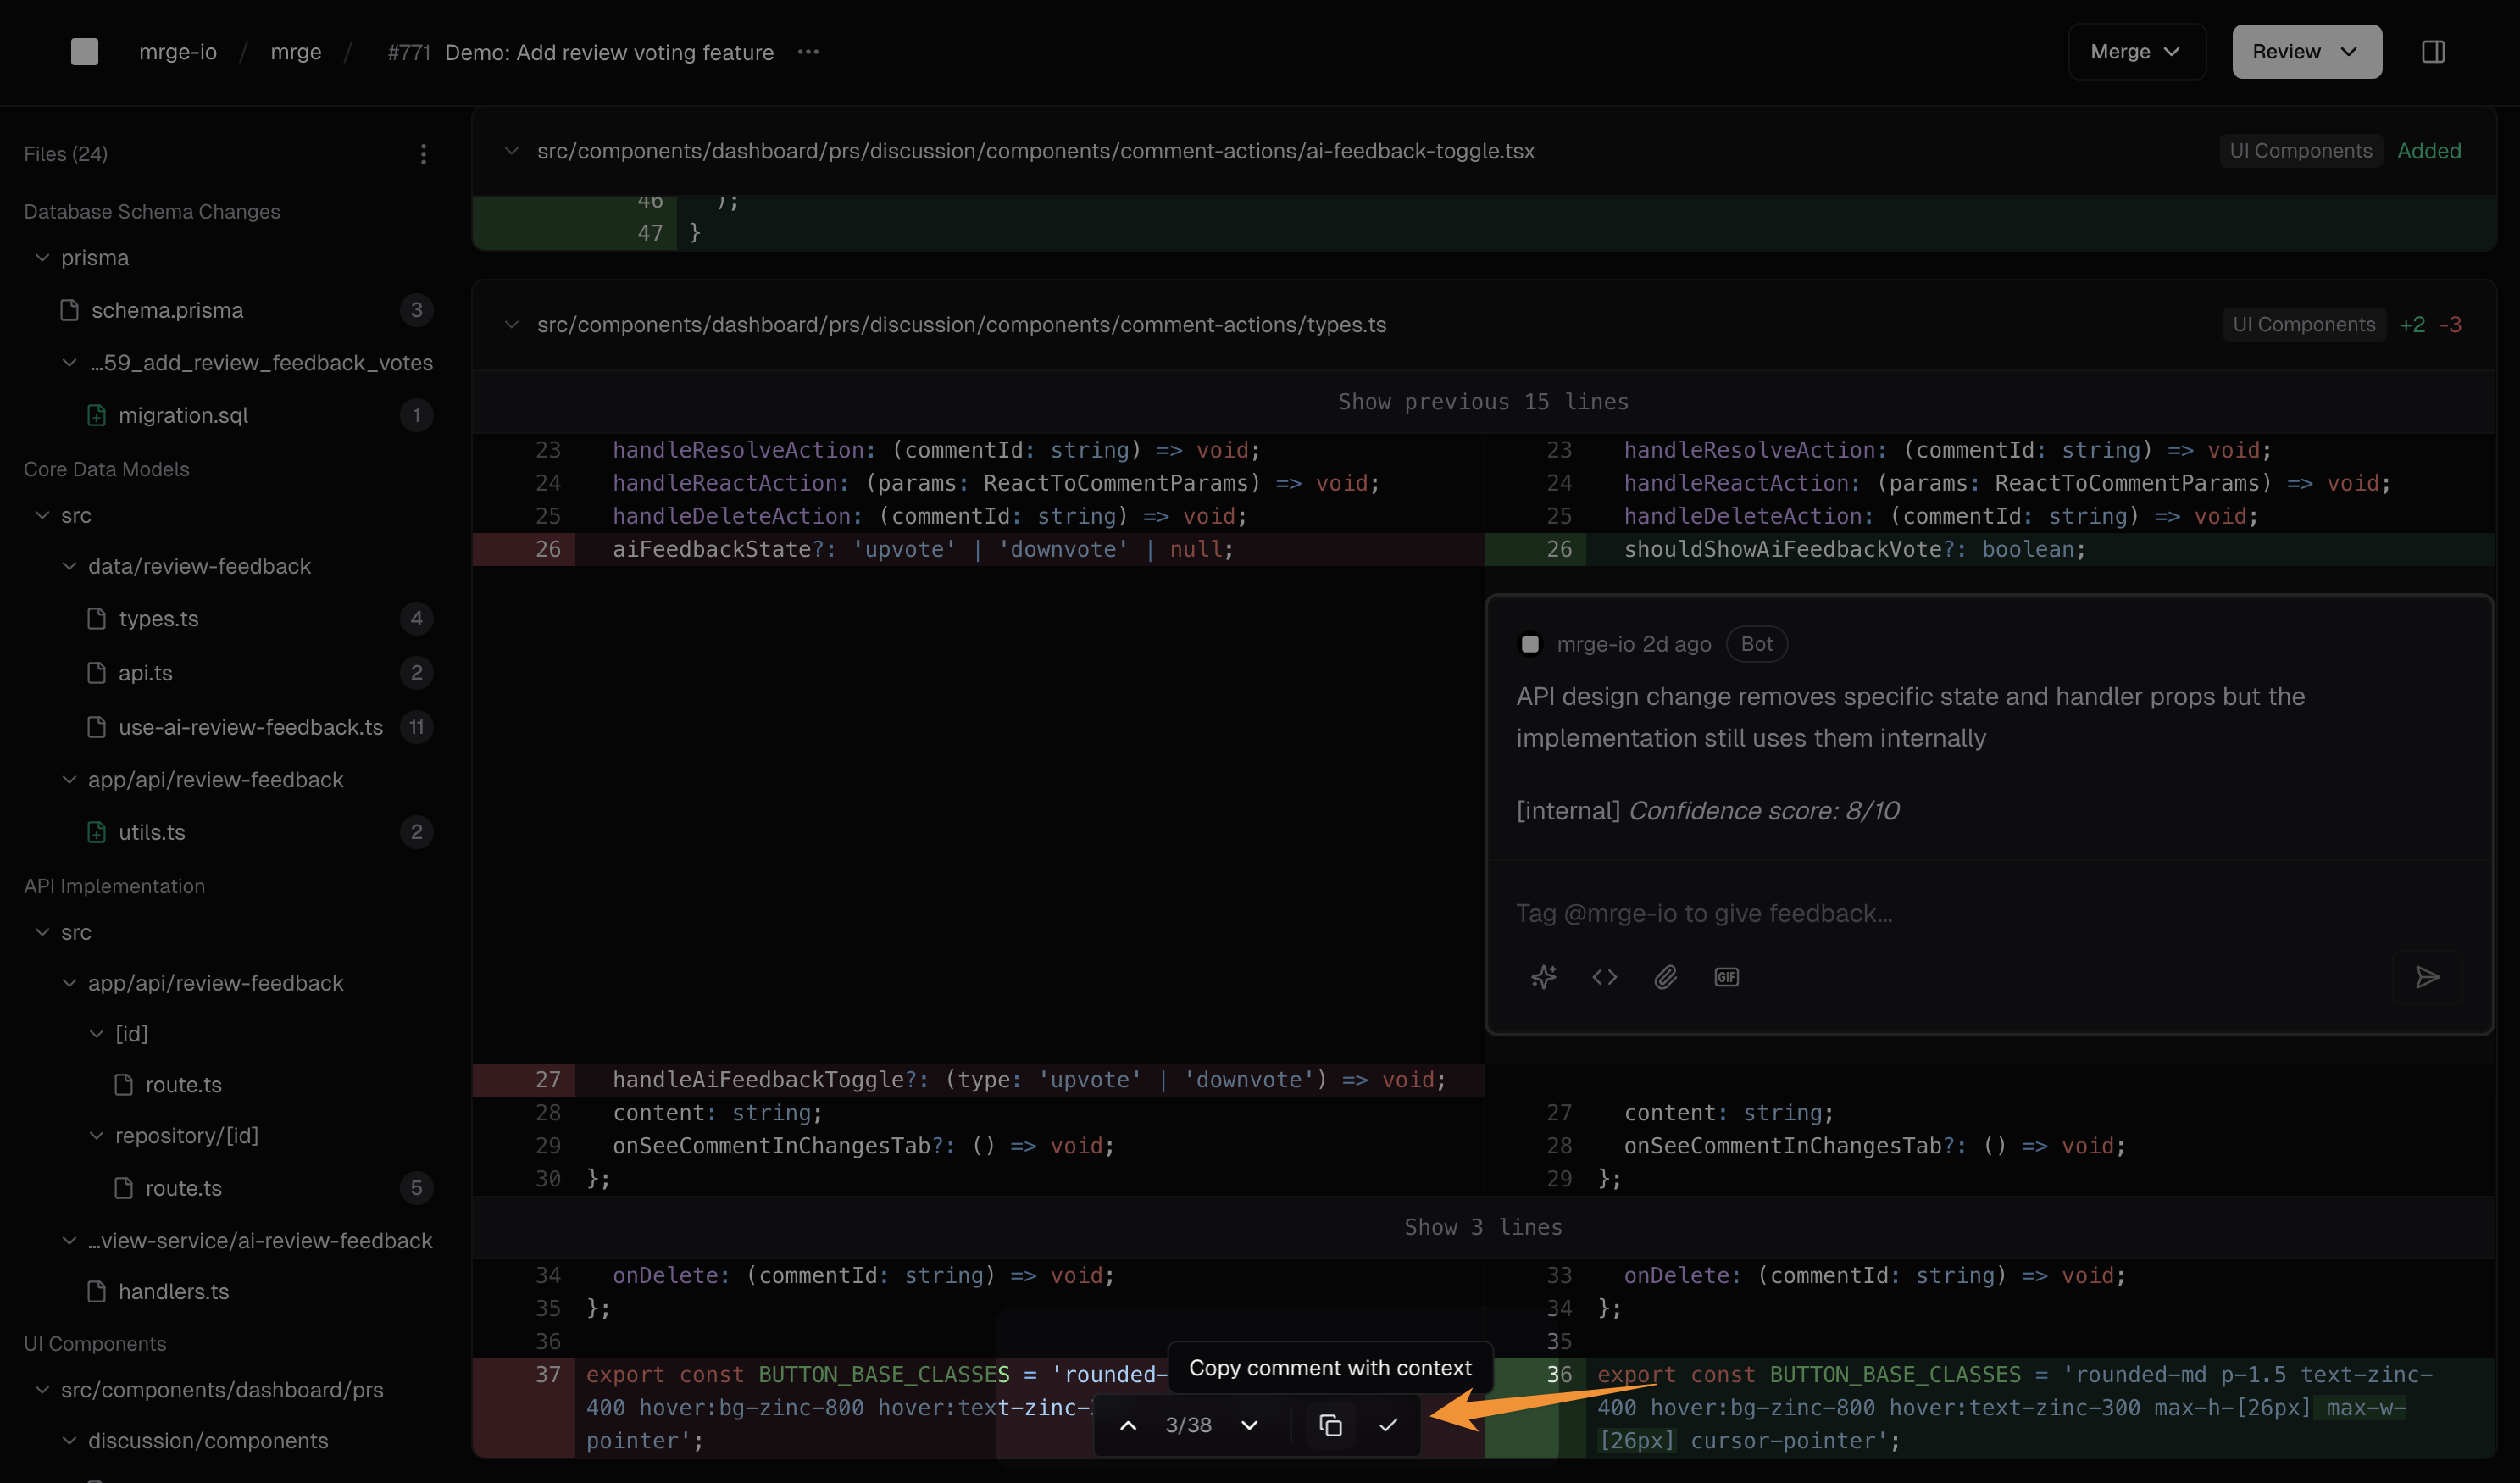This screenshot has height=1483, width=2520.
Task: Mark comment resolved with checkmark icon
Action: click(x=1388, y=1425)
